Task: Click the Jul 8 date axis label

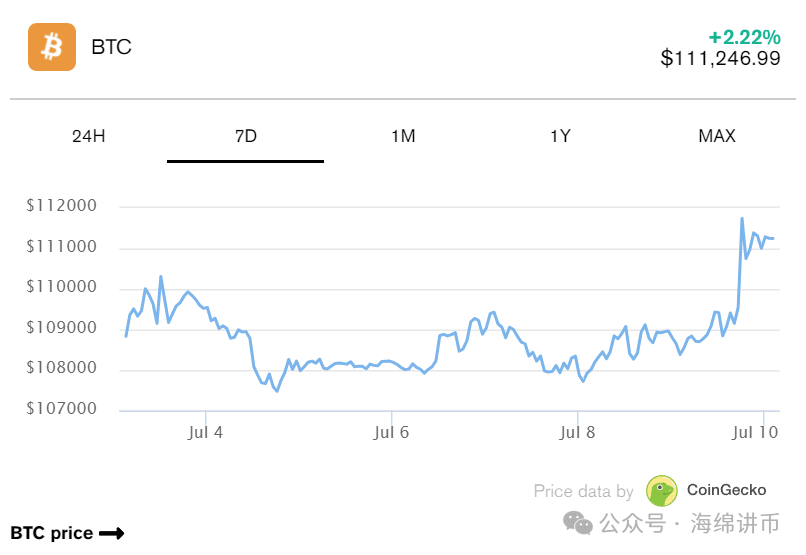Action: [577, 433]
